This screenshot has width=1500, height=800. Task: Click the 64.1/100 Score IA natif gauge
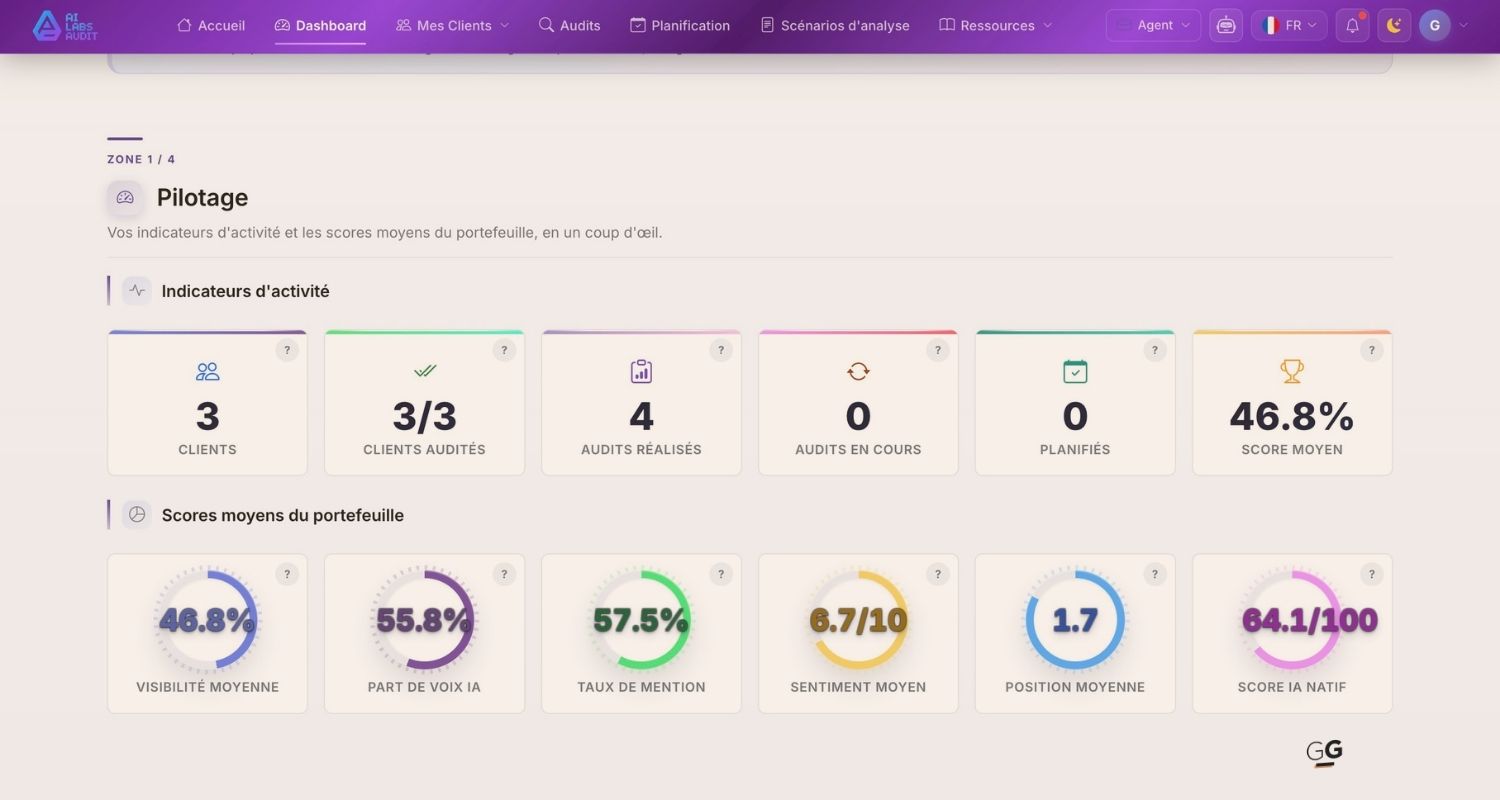click(1292, 620)
